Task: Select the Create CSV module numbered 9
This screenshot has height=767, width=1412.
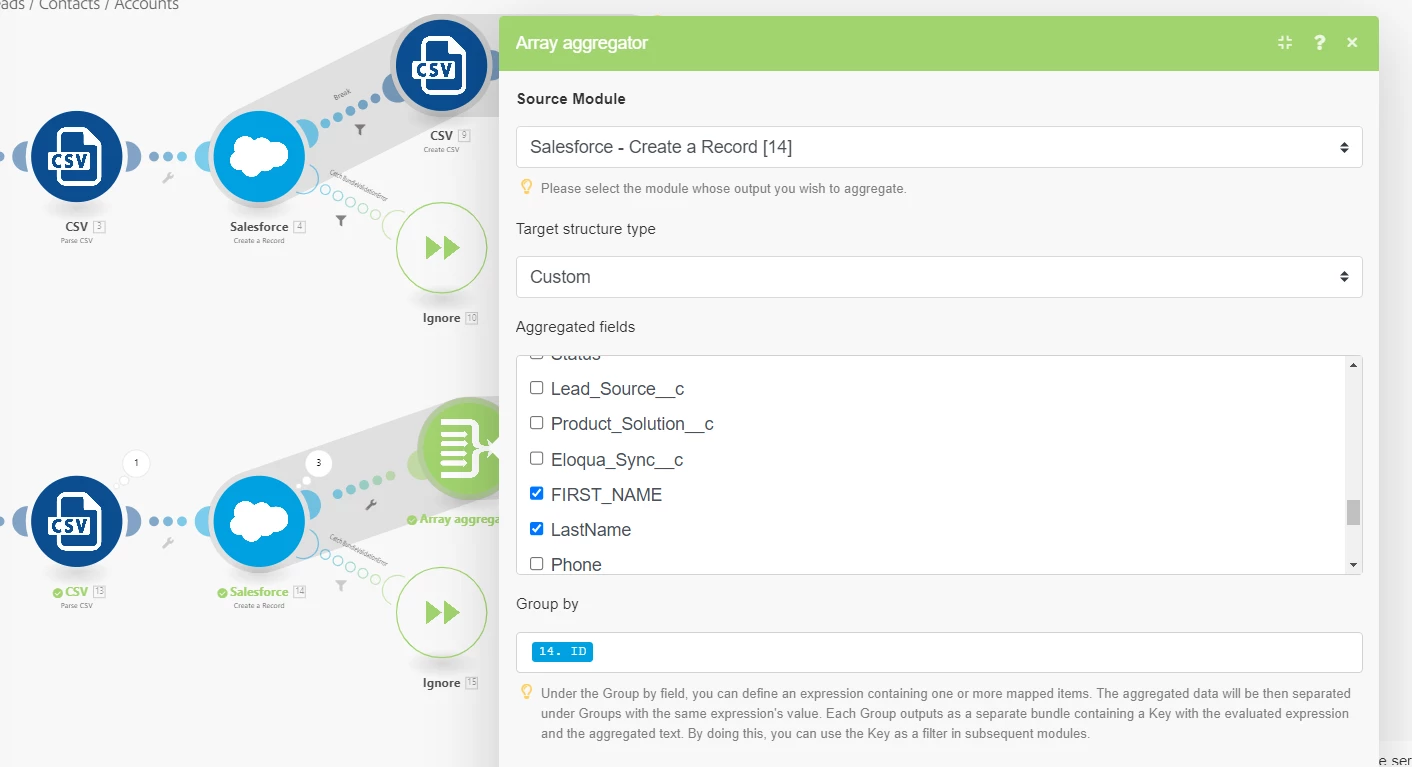Action: [441, 66]
